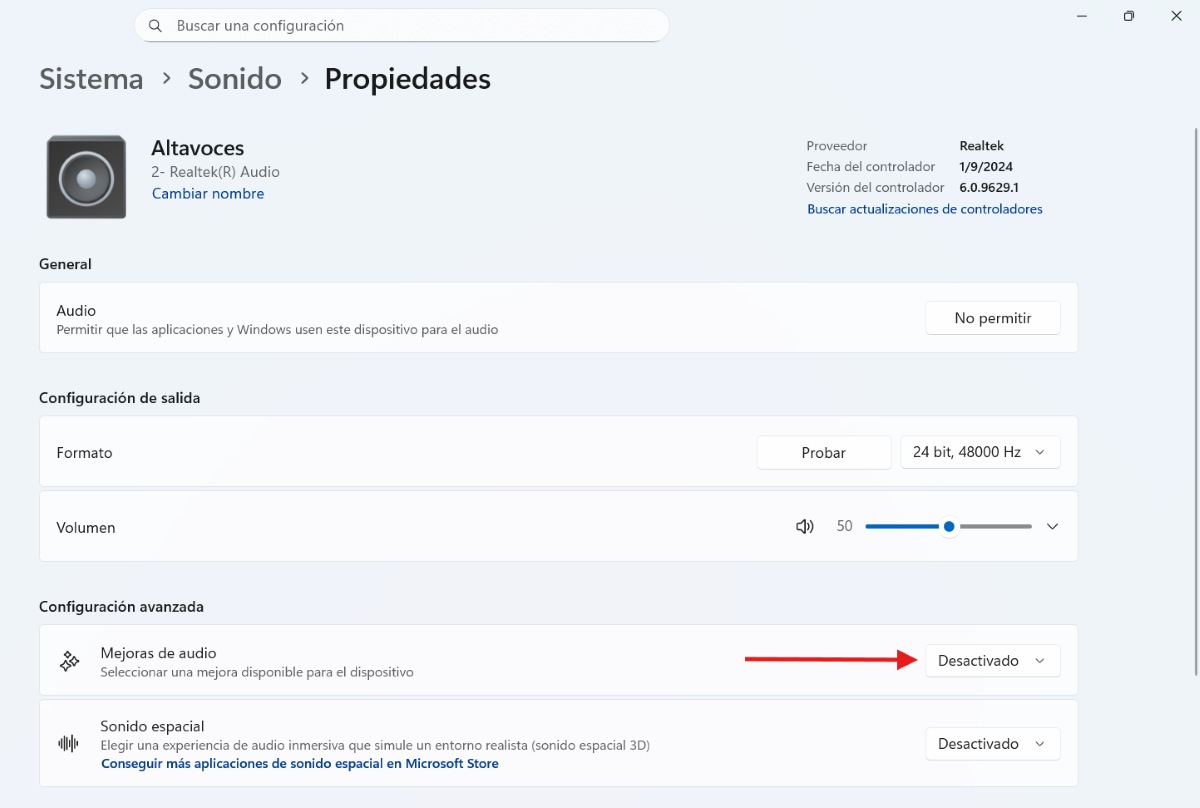Viewport: 1200px width, 808px height.
Task: Click the Sonido espacial dropdown arrow
Action: [1039, 743]
